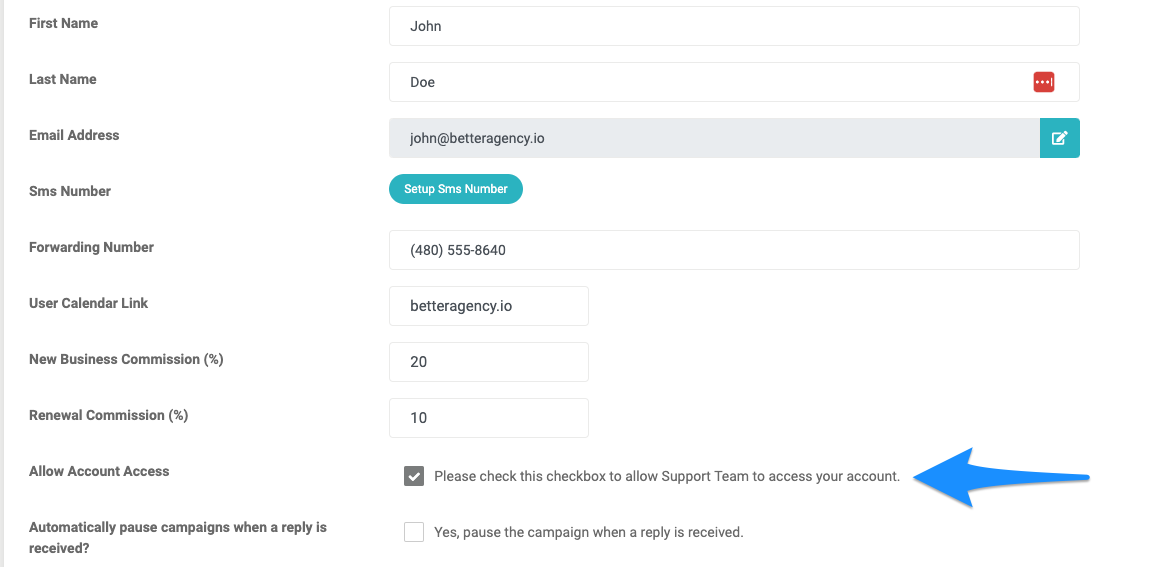Select the greyed Email Address field

coord(714,138)
